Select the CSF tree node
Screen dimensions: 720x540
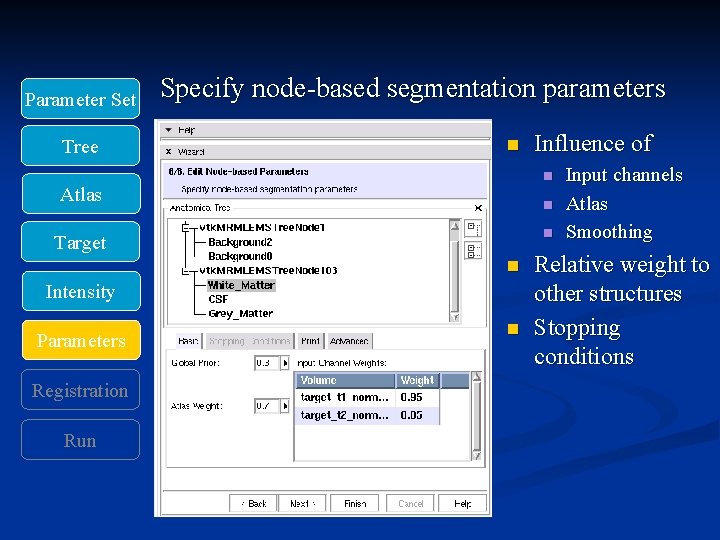pos(218,299)
